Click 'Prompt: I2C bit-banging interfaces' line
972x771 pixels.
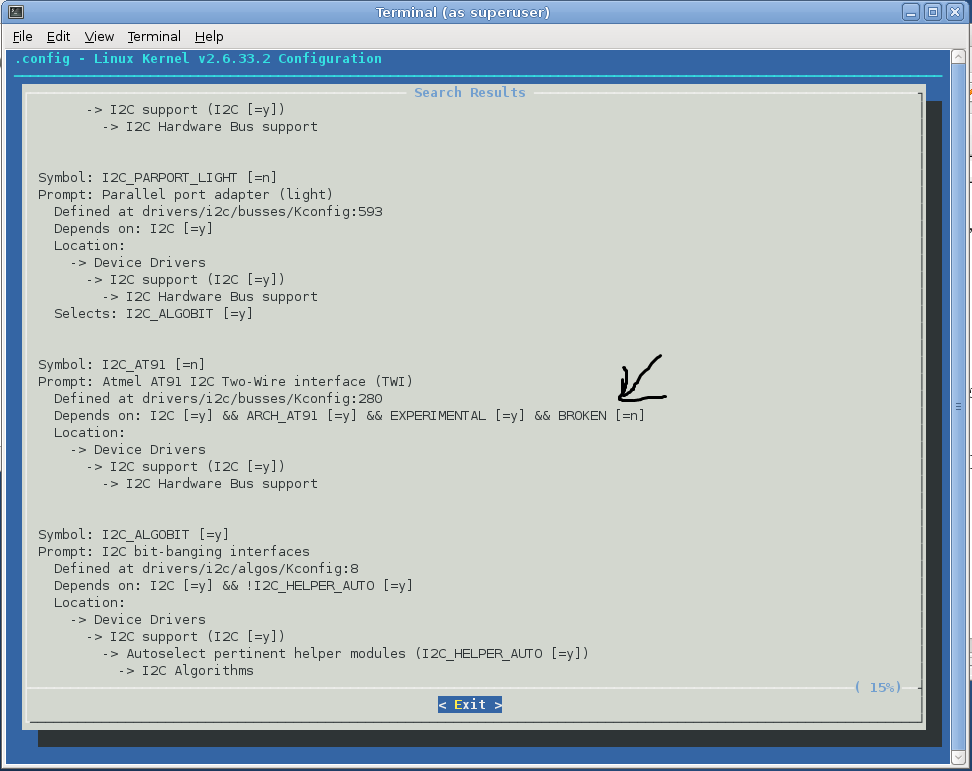[174, 552]
